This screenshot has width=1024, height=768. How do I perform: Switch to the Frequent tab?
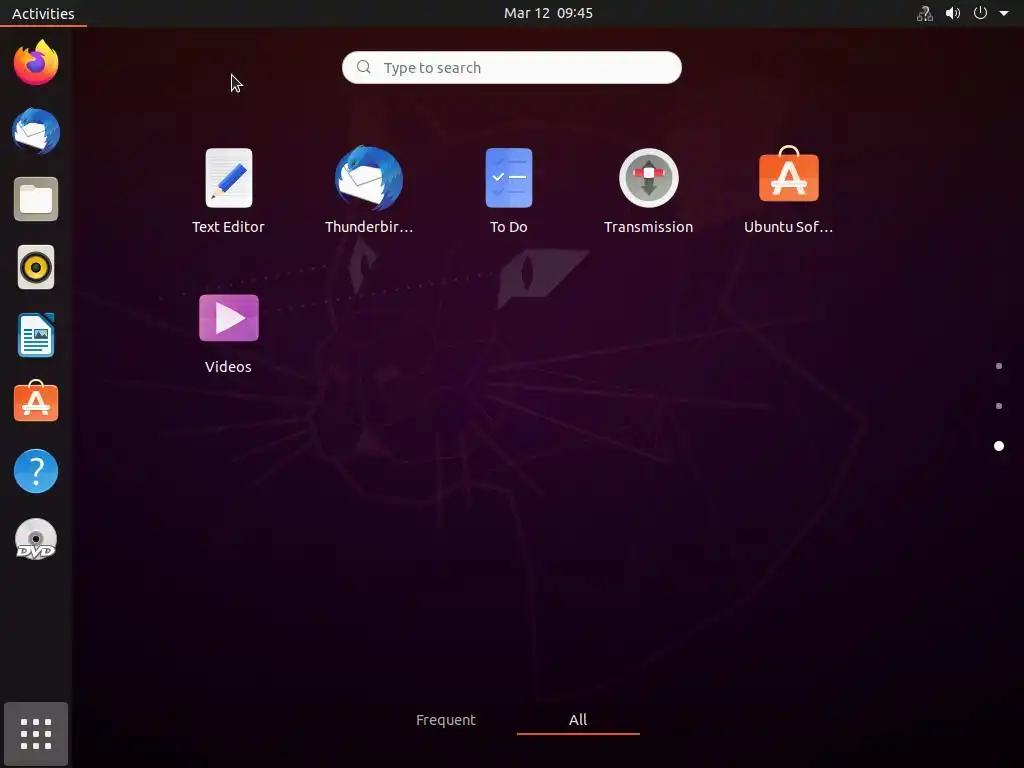446,720
